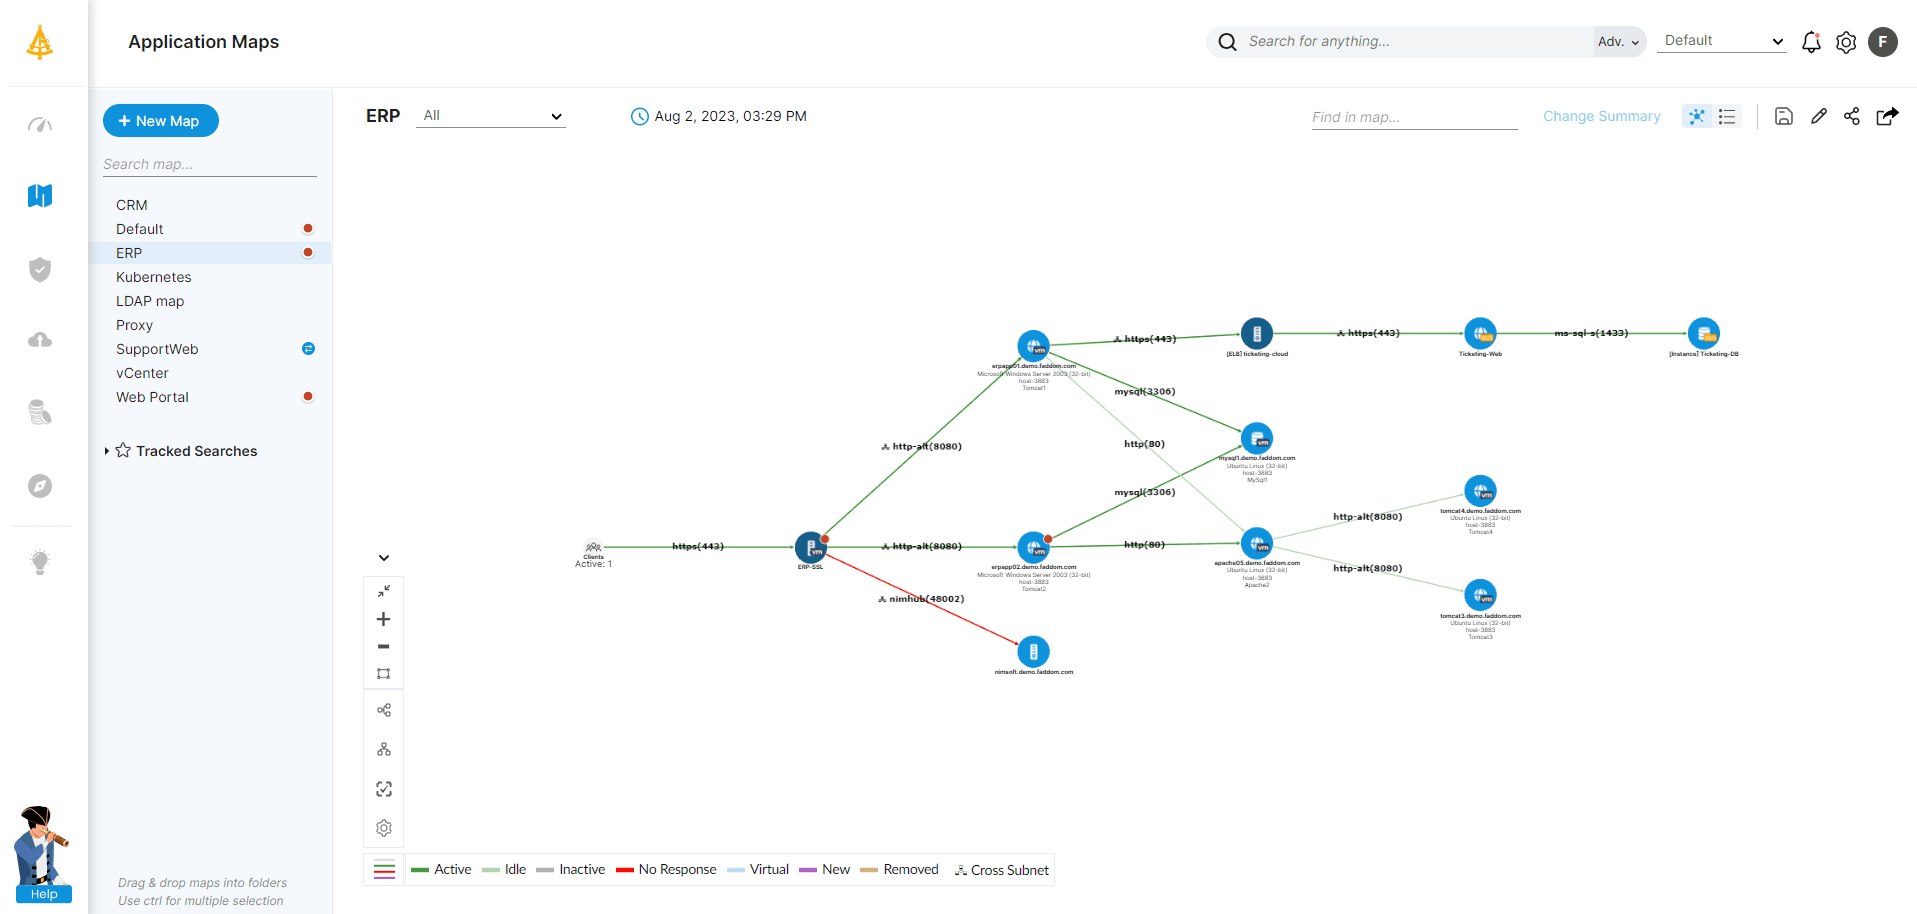The width and height of the screenshot is (1917, 914).
Task: Click the export map icon
Action: coord(1887,116)
